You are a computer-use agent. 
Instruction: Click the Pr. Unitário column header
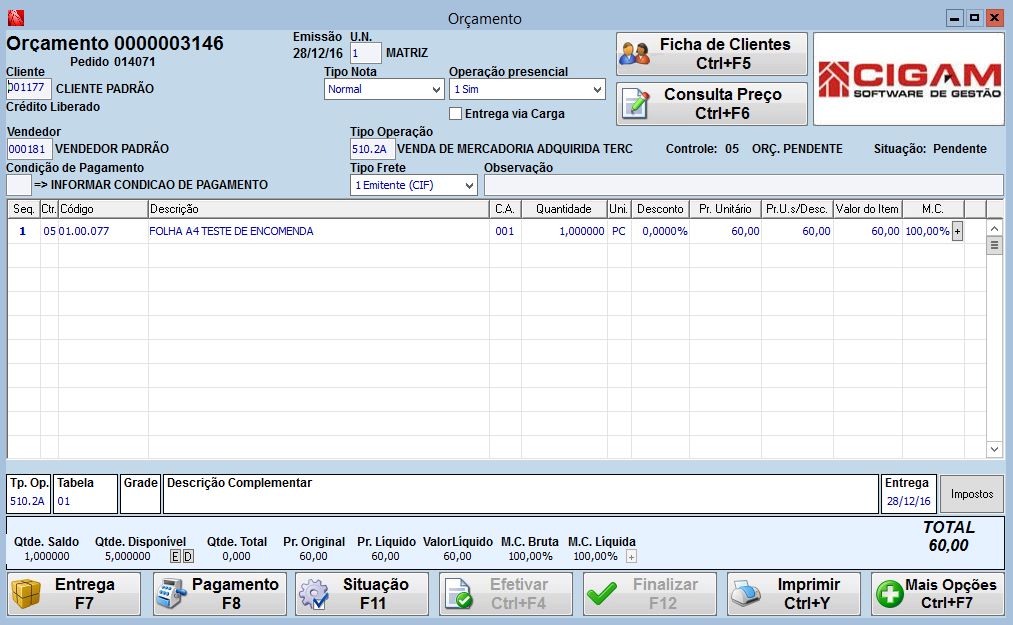(726, 209)
